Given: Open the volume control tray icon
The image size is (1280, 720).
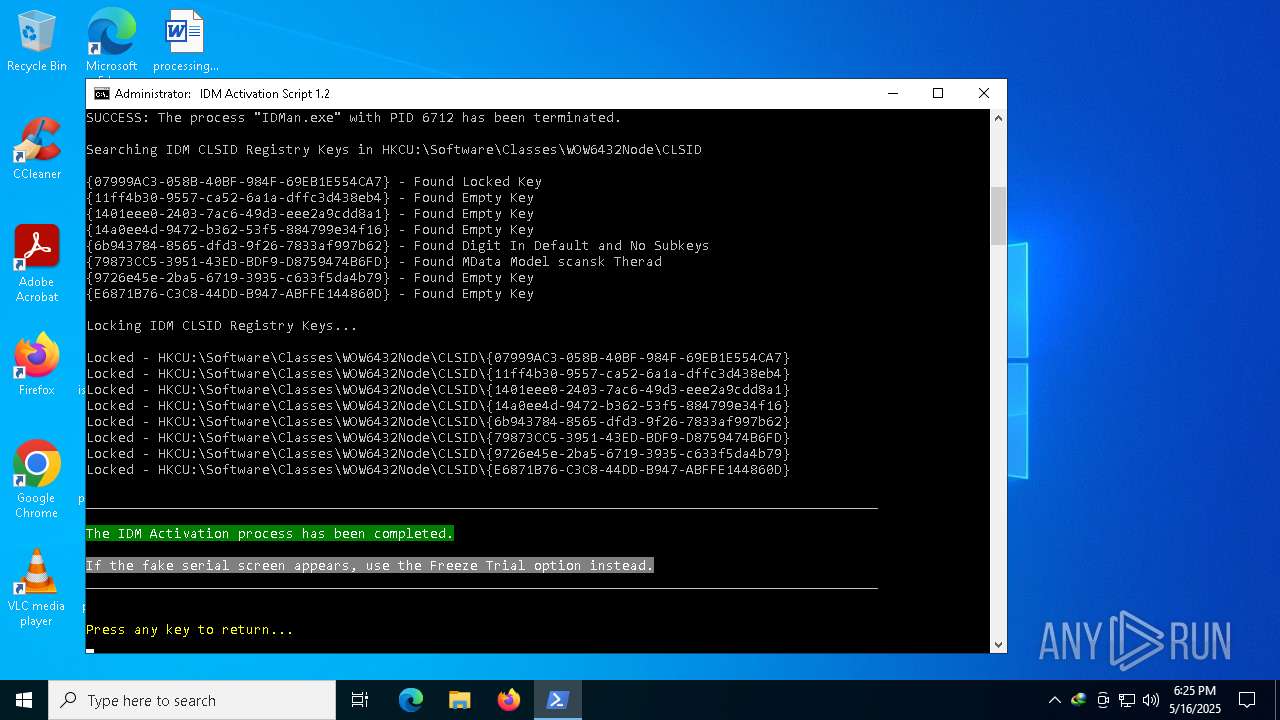Looking at the screenshot, I should [x=1151, y=700].
